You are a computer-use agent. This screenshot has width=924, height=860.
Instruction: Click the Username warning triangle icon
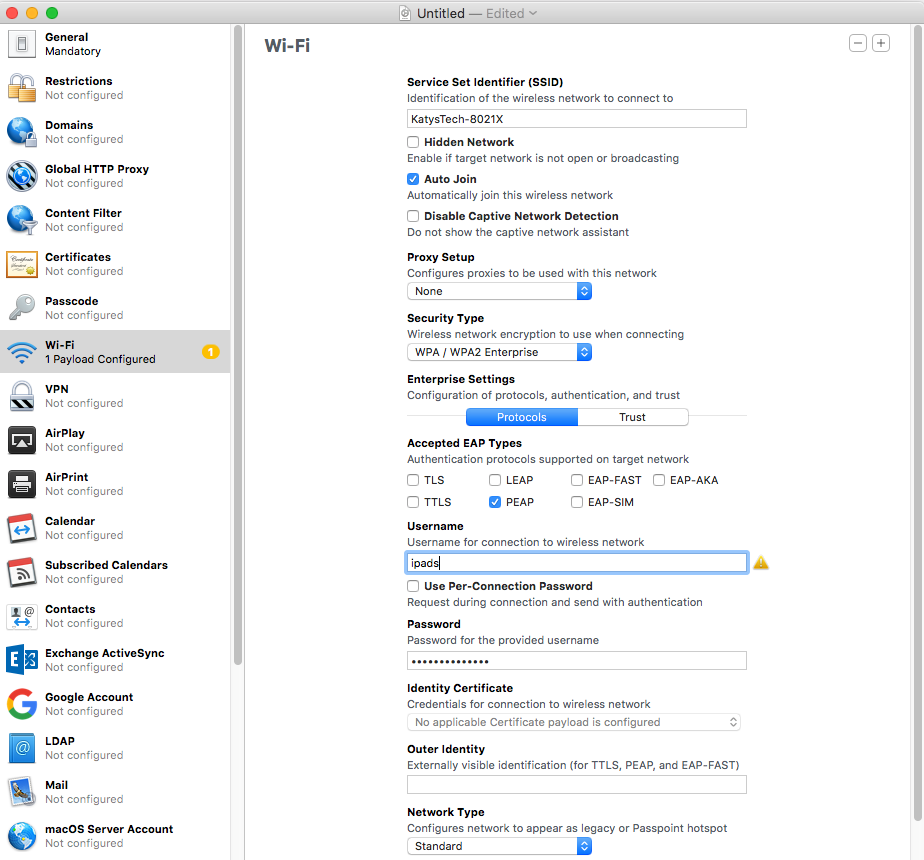(761, 563)
